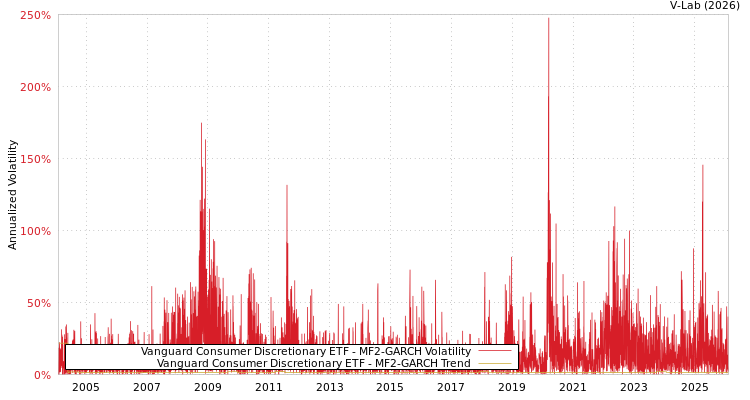This screenshot has width=750, height=400.
Task: Click the MF2-GARCH Trend legend entry
Action: point(314,363)
